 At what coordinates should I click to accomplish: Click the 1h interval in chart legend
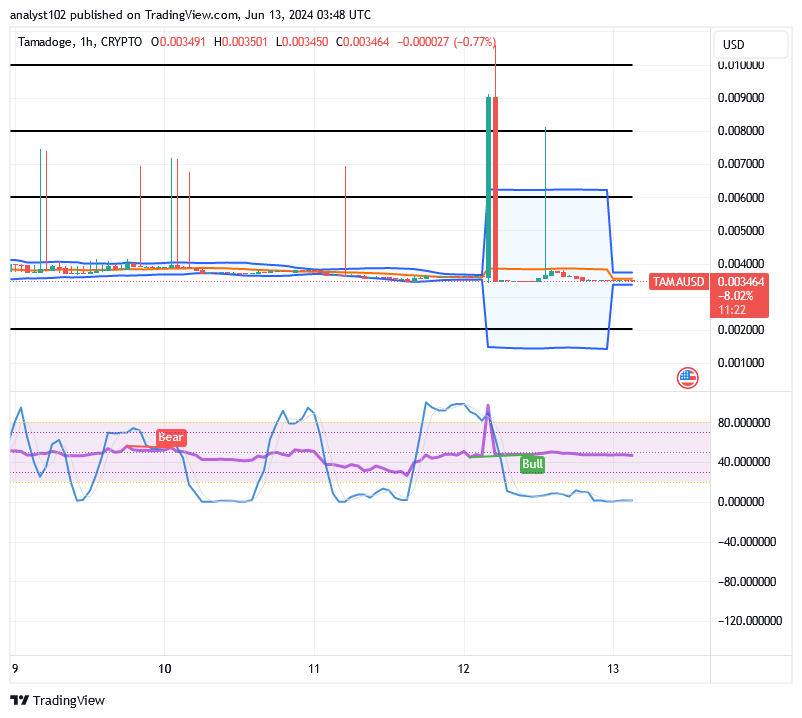click(x=86, y=42)
